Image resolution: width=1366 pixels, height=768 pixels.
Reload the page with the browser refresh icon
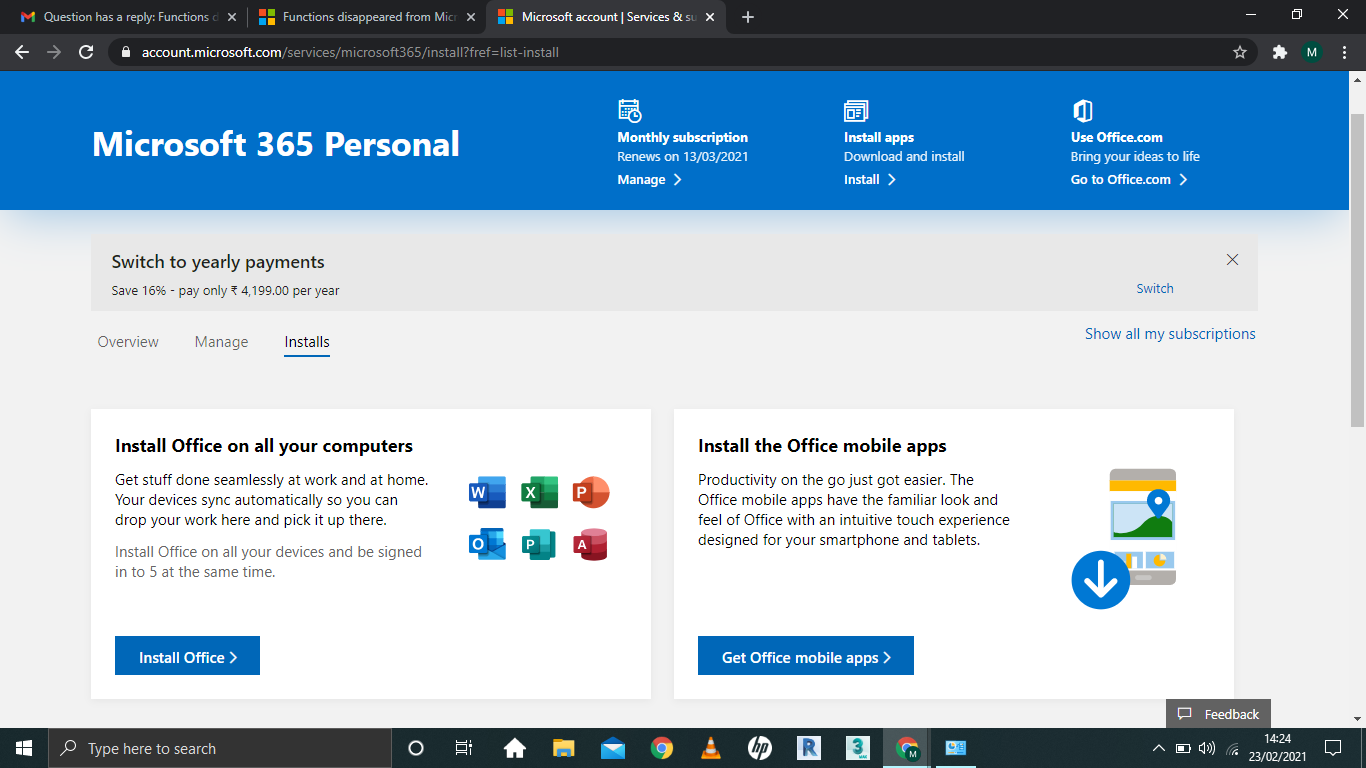[86, 52]
